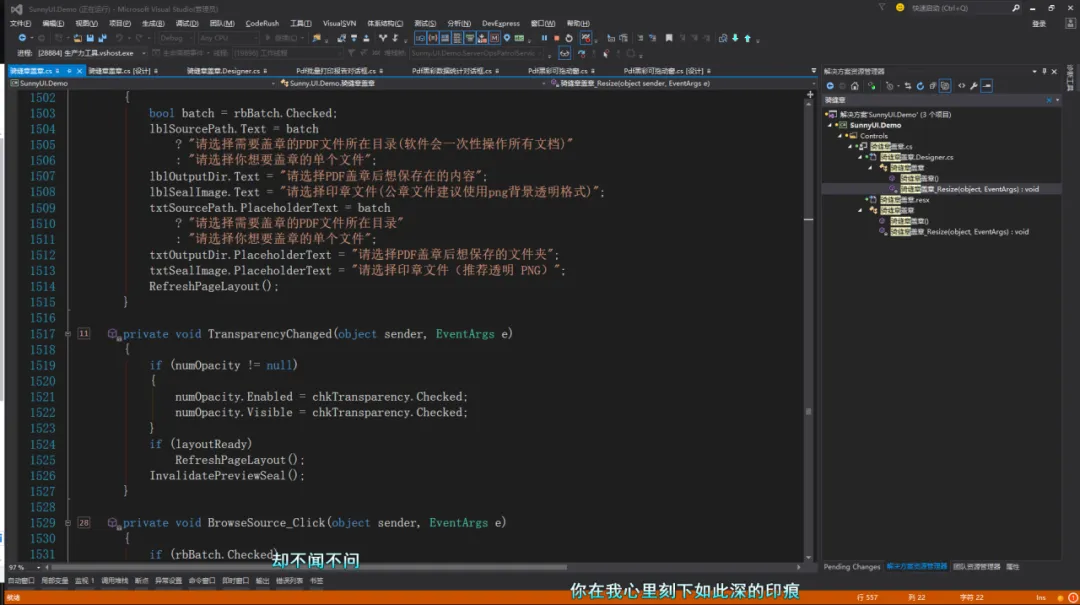Toggle auto-hide pin on Solution Explorer panel
Viewport: 1080px width, 605px height.
1044,72
